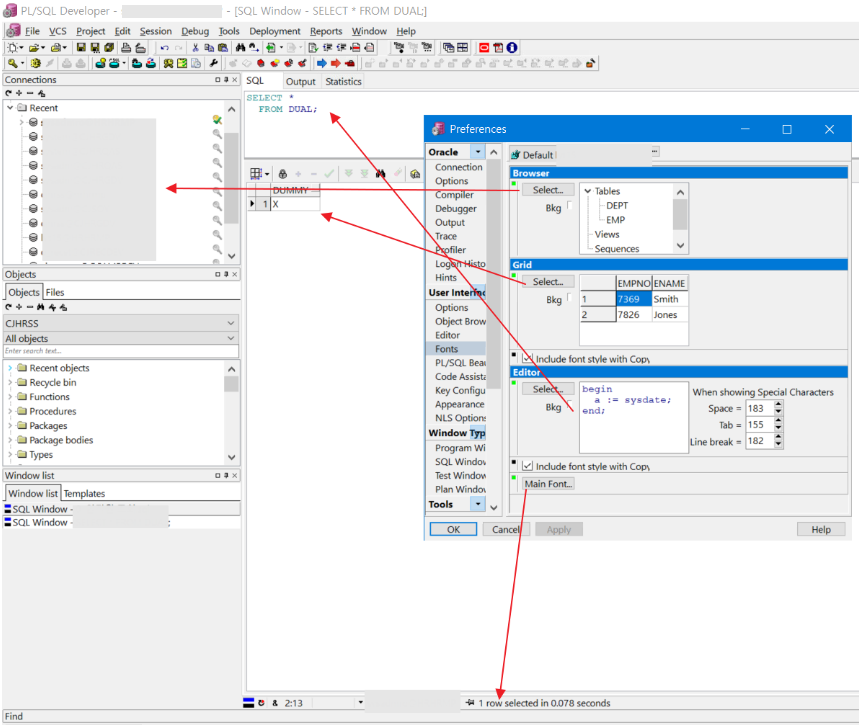Switch to the Statistics tab
The image size is (859, 725).
tap(343, 82)
